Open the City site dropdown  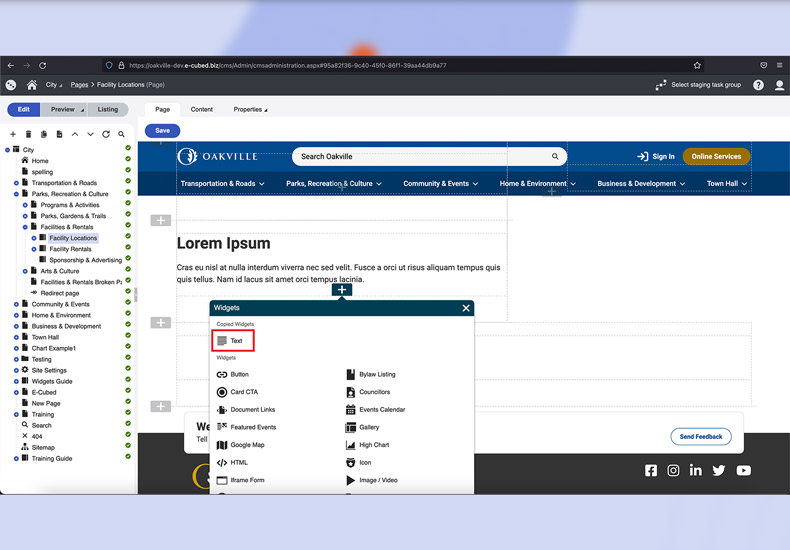click(54, 85)
